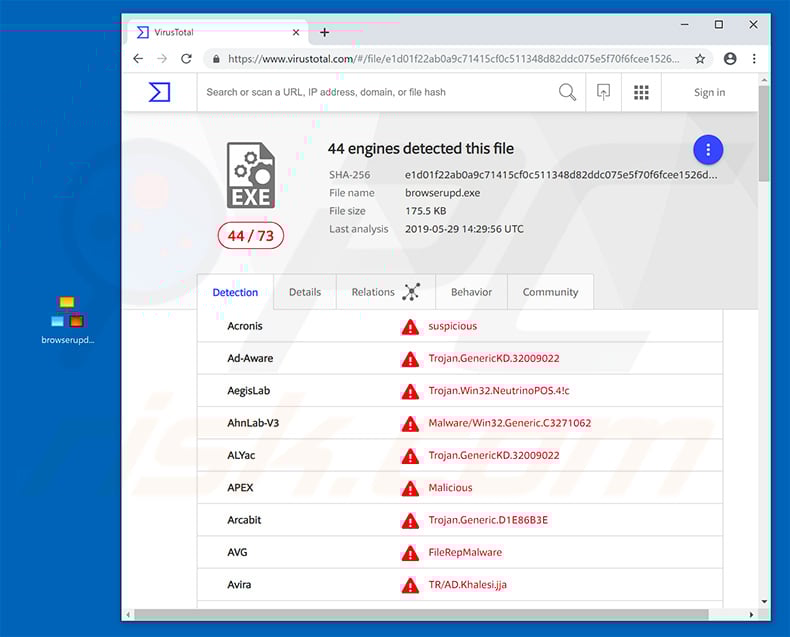Image resolution: width=790 pixels, height=637 pixels.
Task: Click the relations graph icon
Action: click(x=411, y=292)
